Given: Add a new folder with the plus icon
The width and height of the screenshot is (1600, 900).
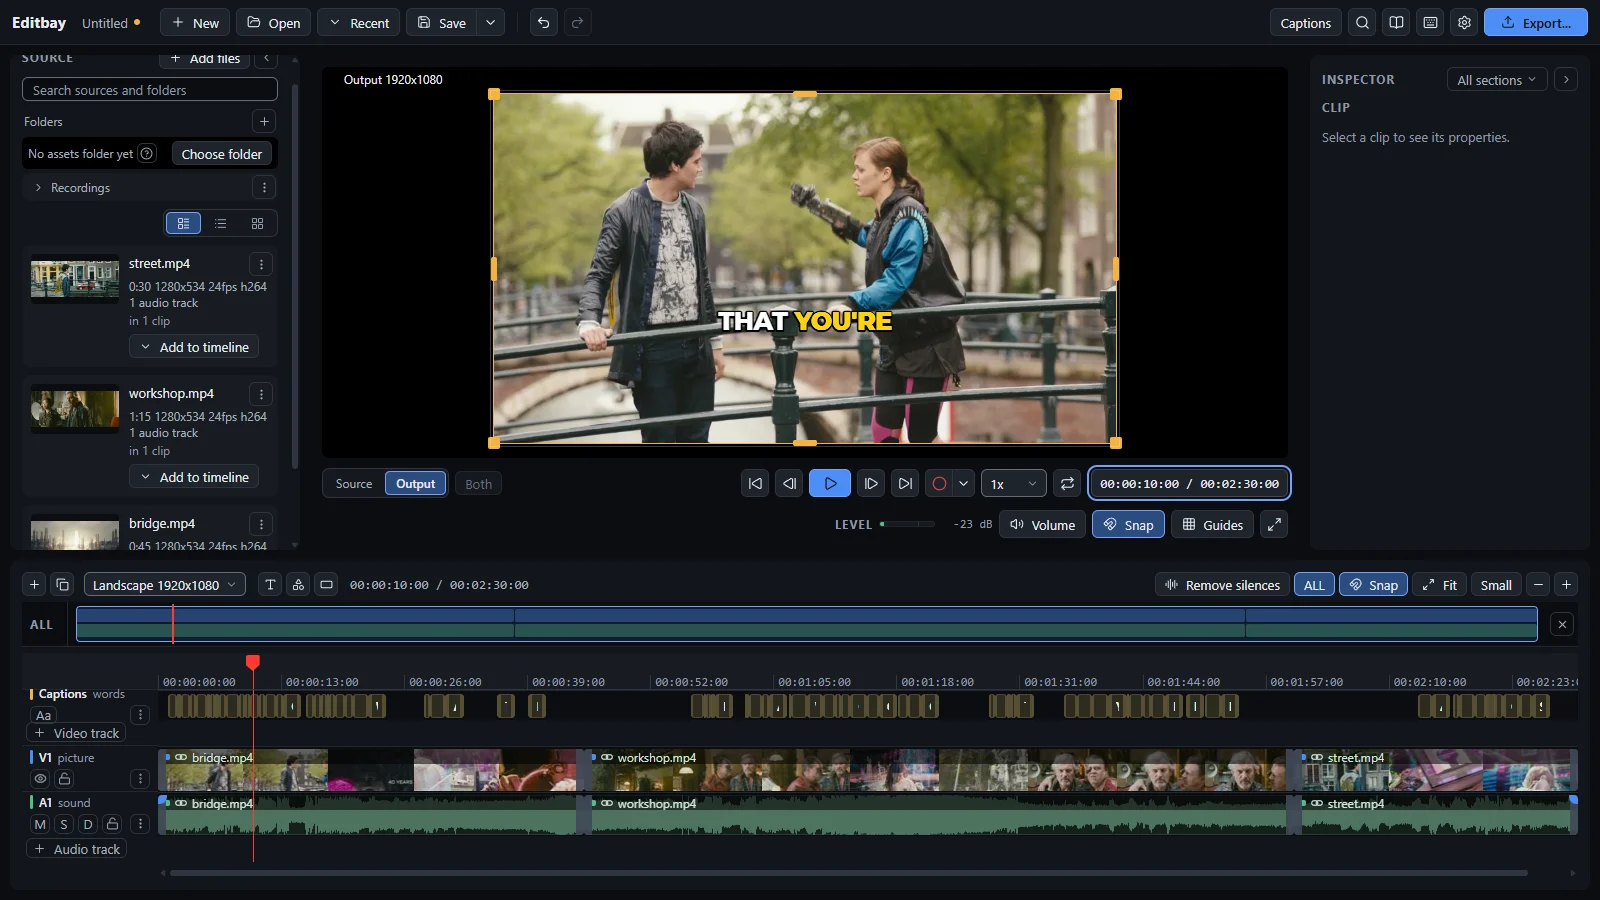Looking at the screenshot, I should coord(264,121).
